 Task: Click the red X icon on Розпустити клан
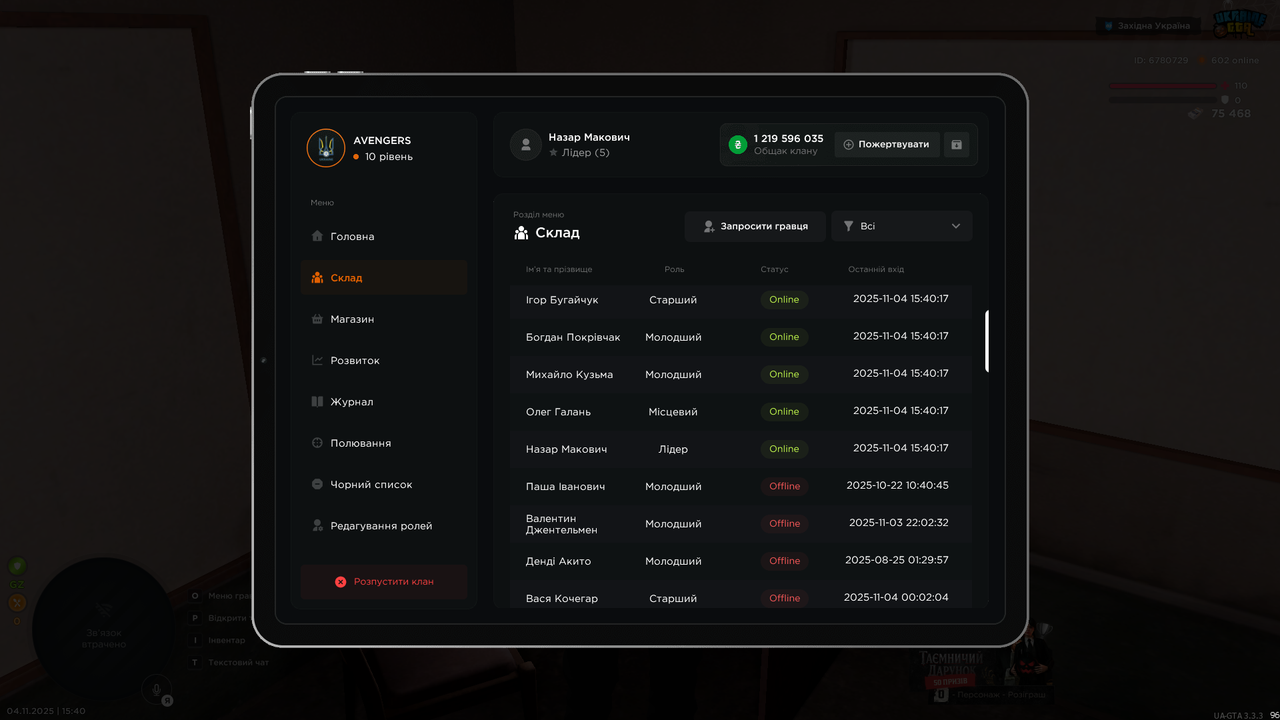(x=340, y=582)
